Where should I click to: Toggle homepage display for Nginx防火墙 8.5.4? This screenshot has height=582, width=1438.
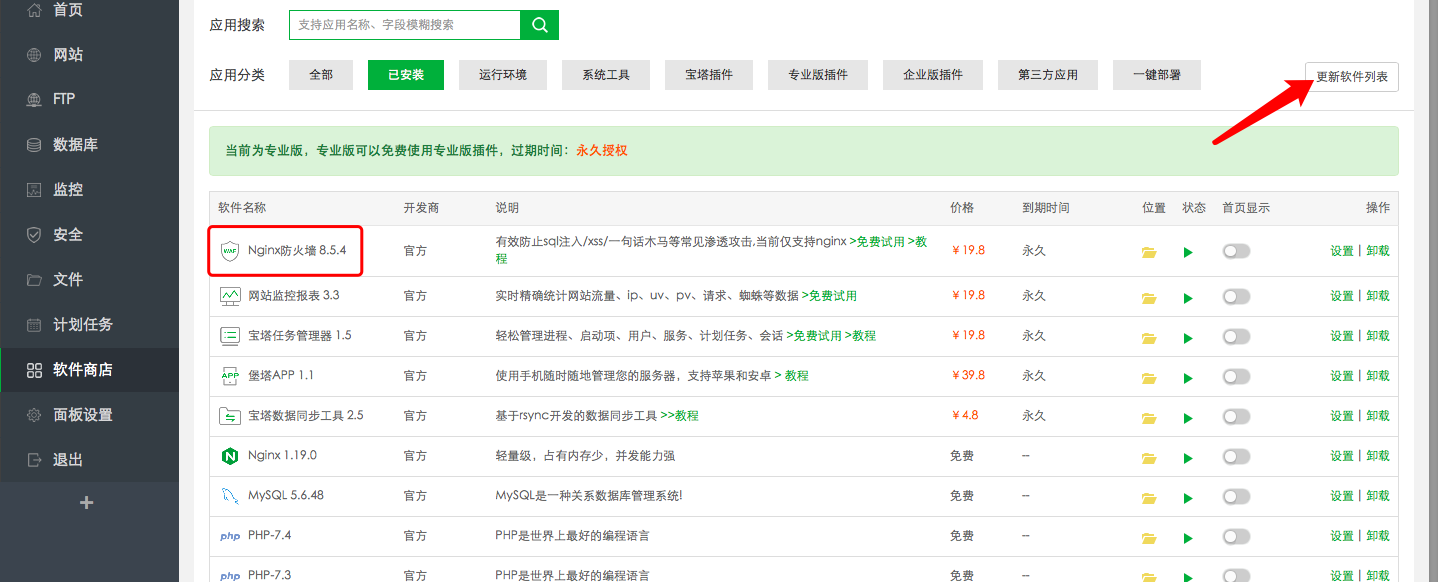1236,251
